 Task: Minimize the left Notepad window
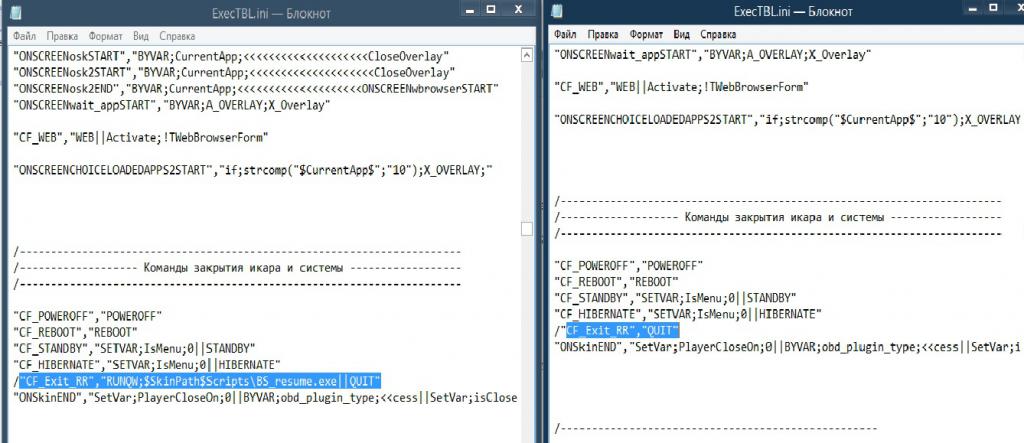(x=468, y=9)
